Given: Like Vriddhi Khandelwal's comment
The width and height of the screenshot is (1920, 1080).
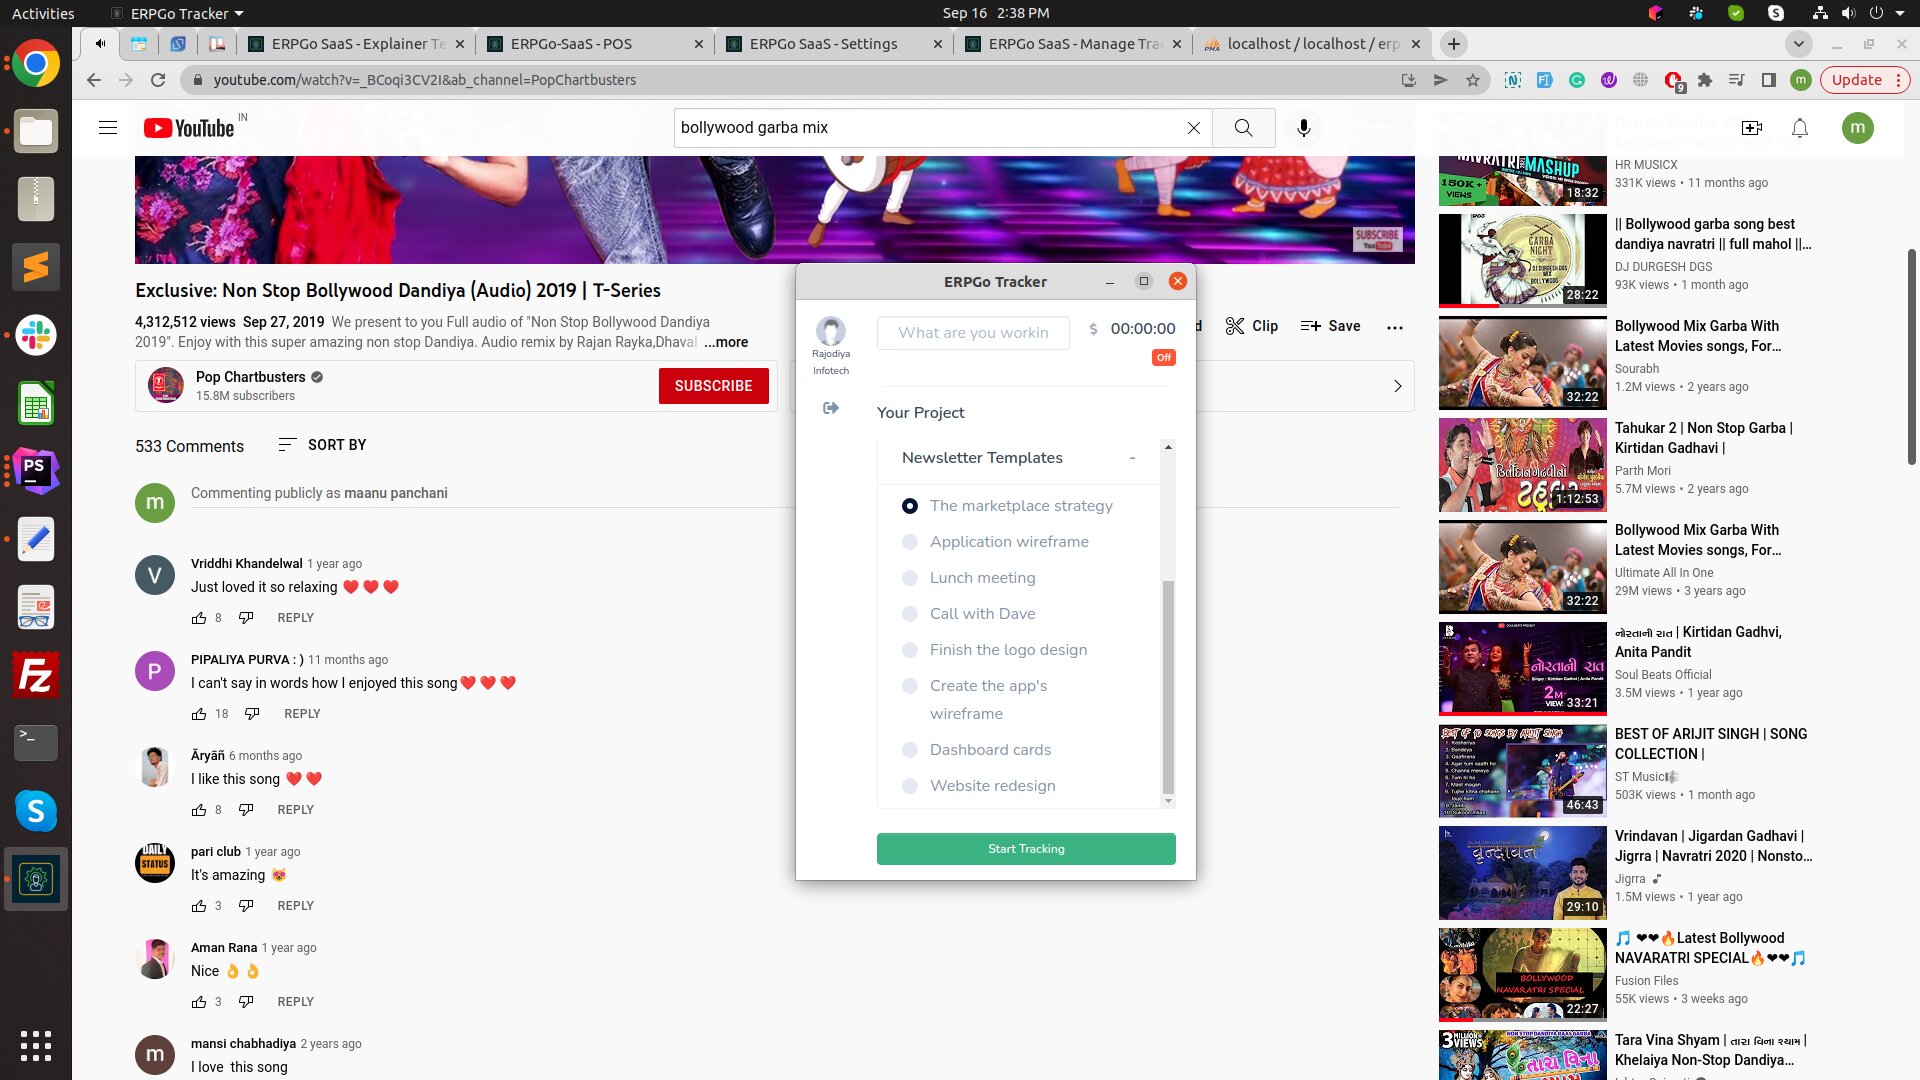Looking at the screenshot, I should point(199,618).
